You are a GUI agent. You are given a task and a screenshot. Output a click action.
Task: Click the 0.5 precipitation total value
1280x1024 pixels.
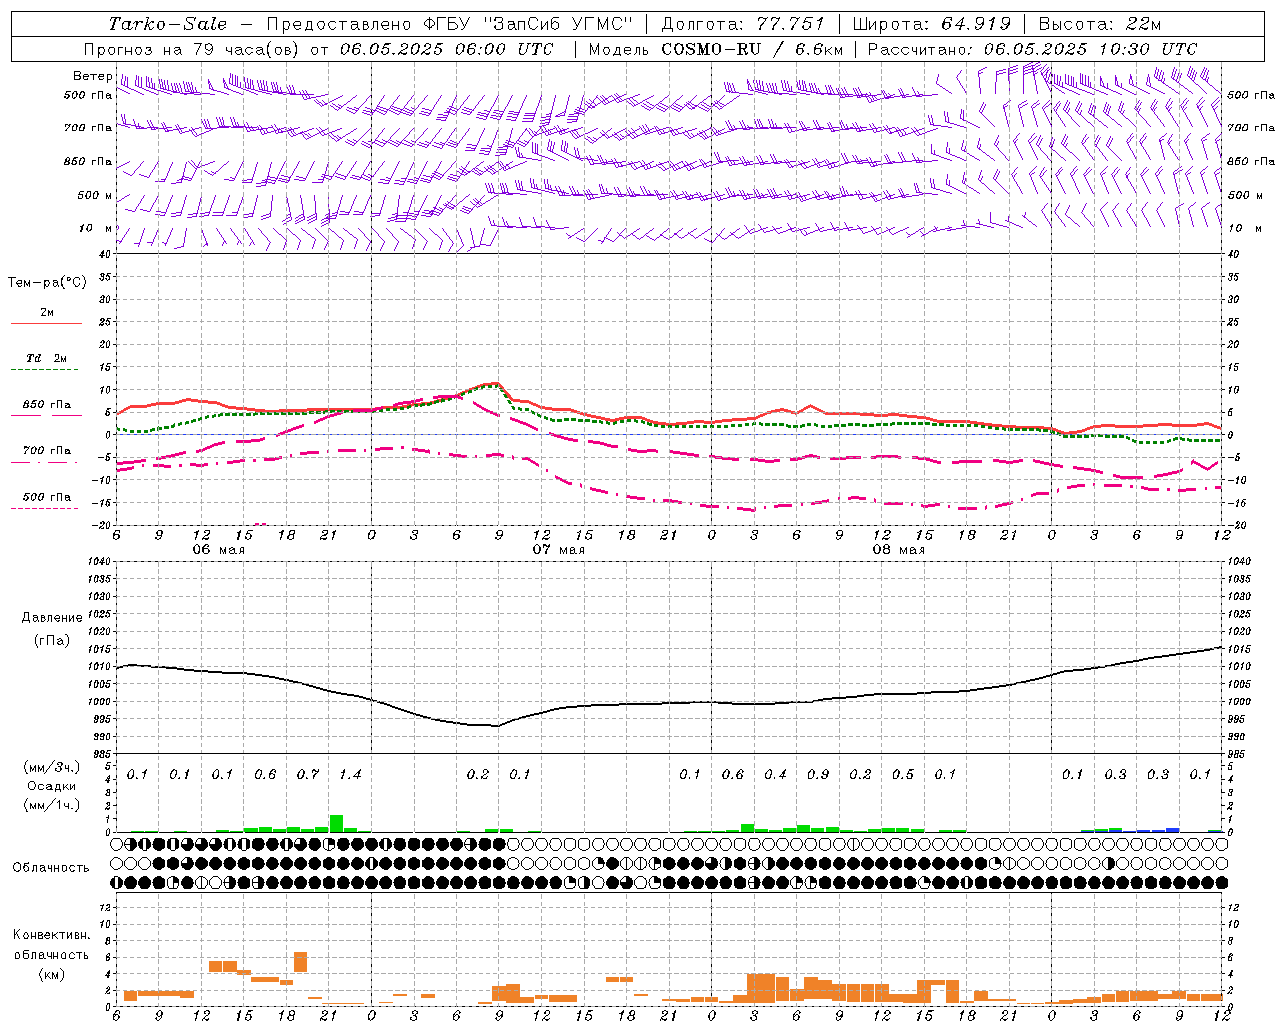[x=903, y=775]
